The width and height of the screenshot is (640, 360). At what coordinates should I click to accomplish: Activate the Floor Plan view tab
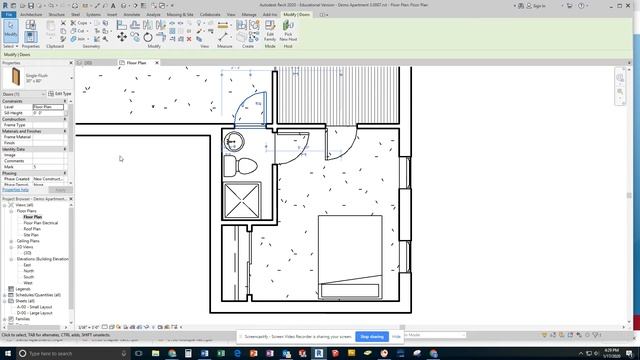tap(136, 63)
